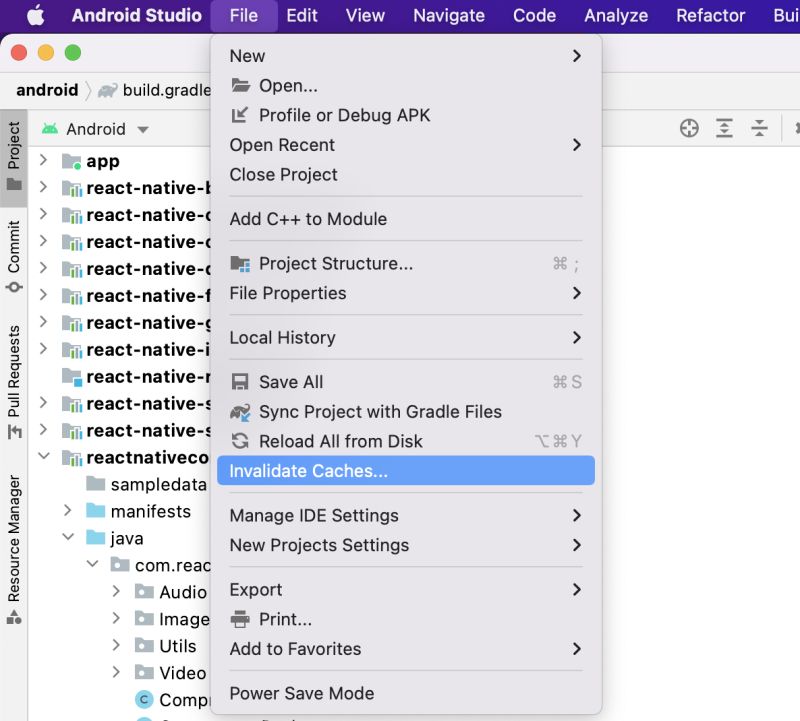Click the Select Opened File target icon
This screenshot has height=721, width=800.
689,128
